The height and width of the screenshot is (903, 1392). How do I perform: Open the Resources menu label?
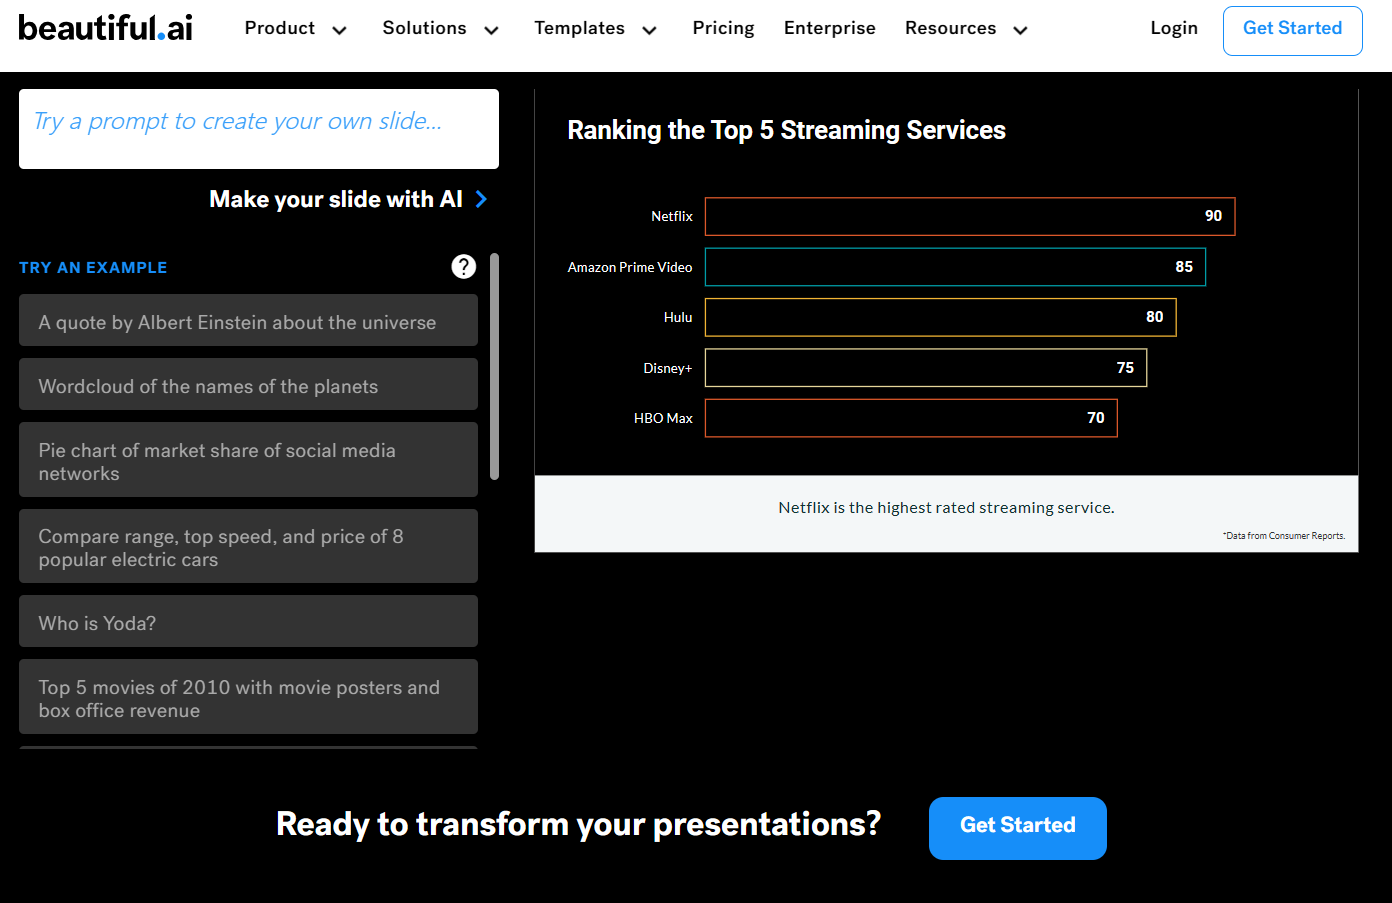tap(951, 28)
